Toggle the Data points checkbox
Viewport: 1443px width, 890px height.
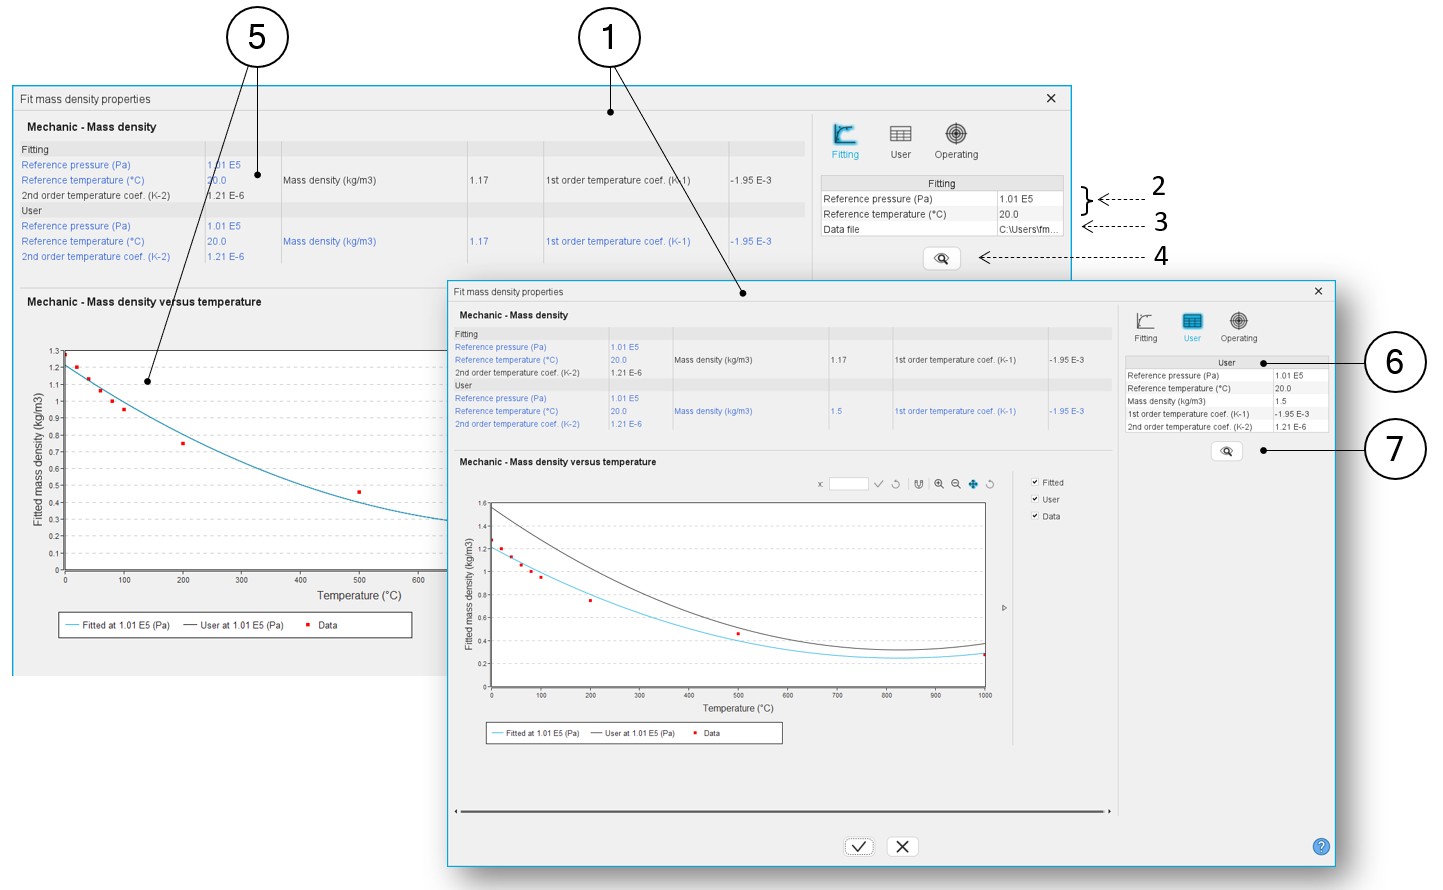[x=1035, y=516]
